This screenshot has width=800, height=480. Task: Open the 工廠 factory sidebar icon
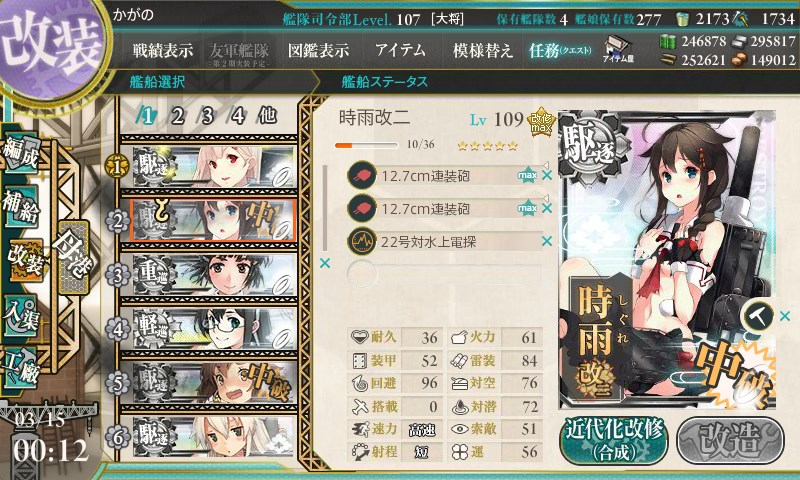20,367
